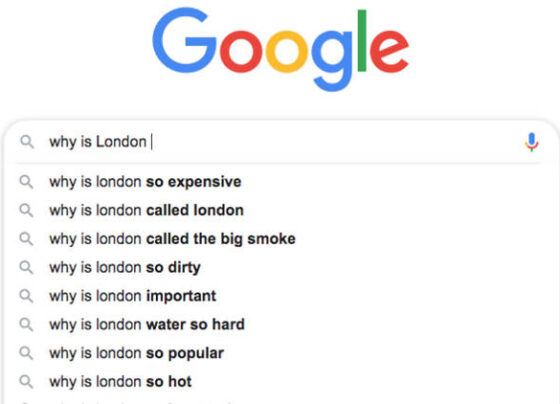Click magnifier icon beside 'called the big smoke'
The image size is (560, 404).
coord(26,239)
